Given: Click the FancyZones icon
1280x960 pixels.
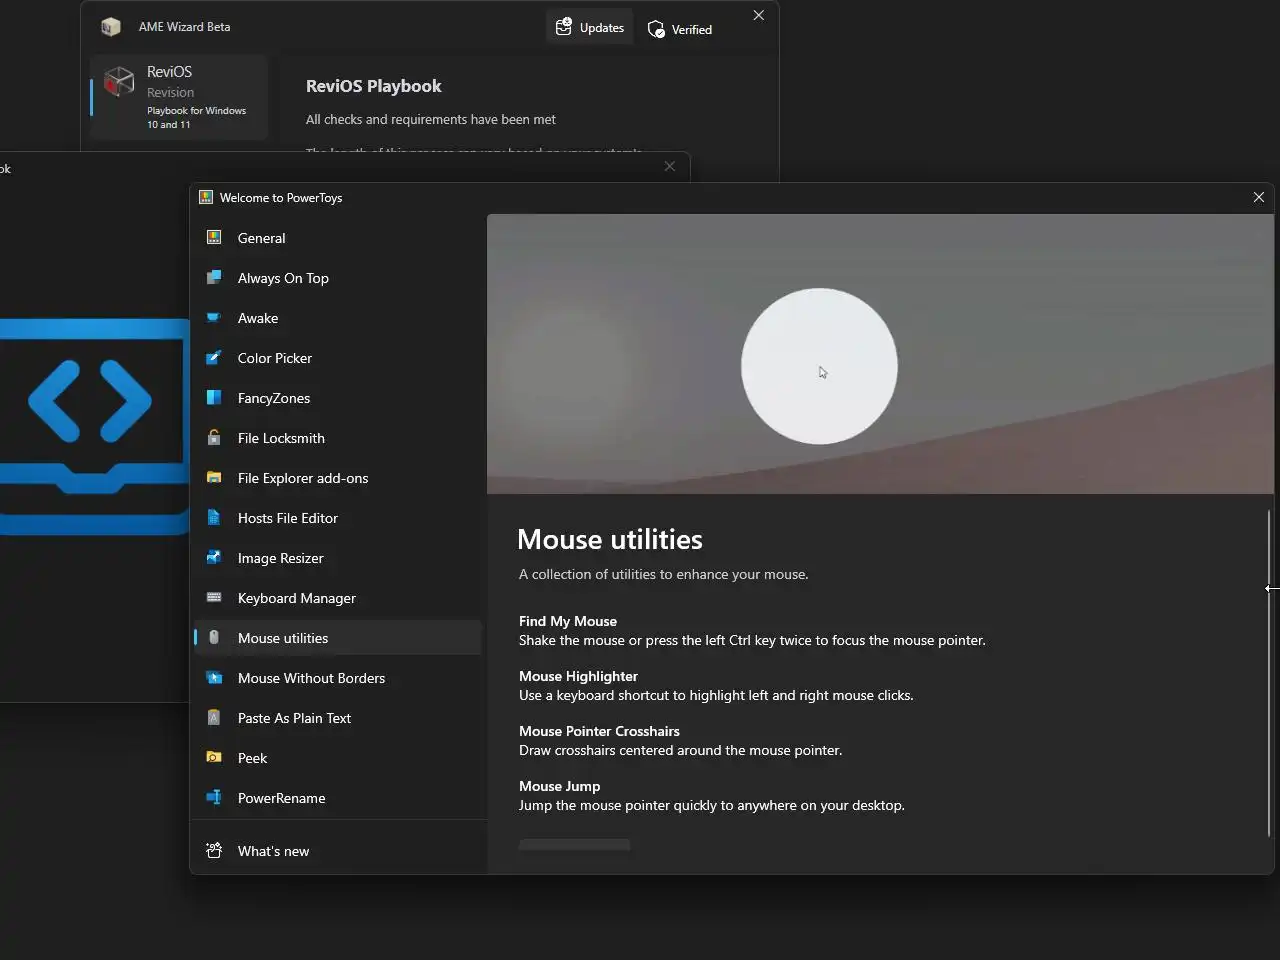Looking at the screenshot, I should point(214,398).
